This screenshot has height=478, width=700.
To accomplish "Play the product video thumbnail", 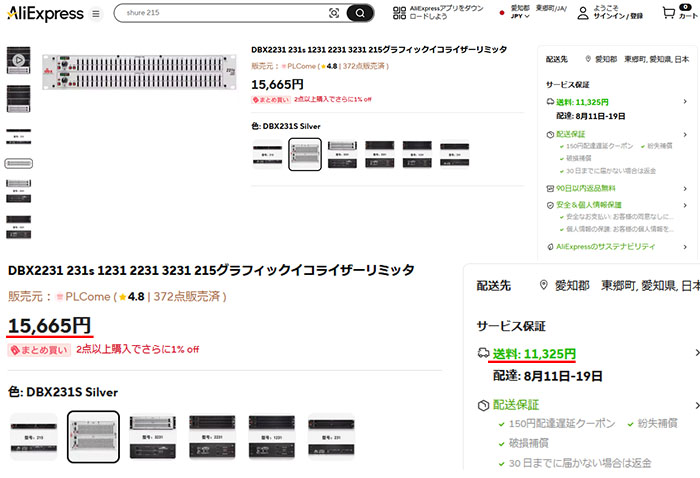I will pos(18,60).
